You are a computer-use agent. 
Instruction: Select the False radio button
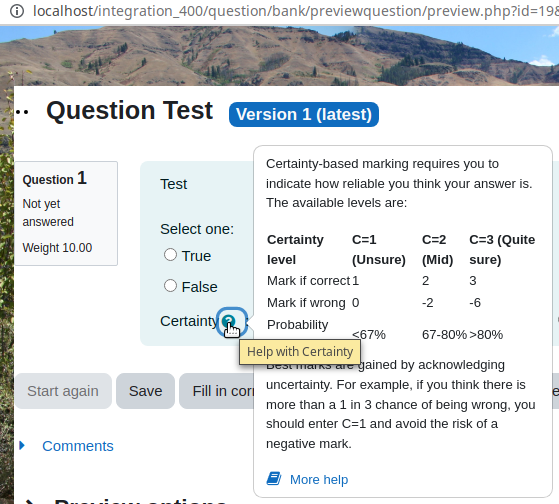coord(170,286)
